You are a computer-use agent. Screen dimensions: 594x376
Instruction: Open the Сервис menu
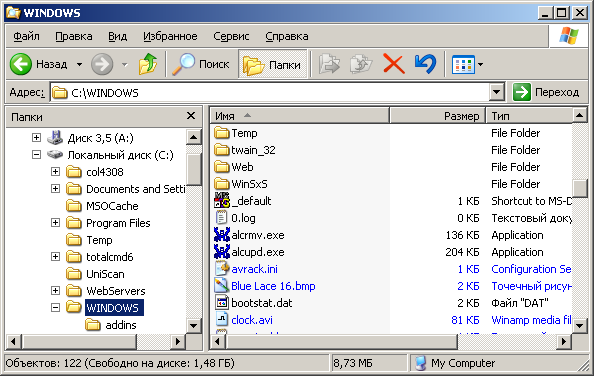click(x=231, y=36)
